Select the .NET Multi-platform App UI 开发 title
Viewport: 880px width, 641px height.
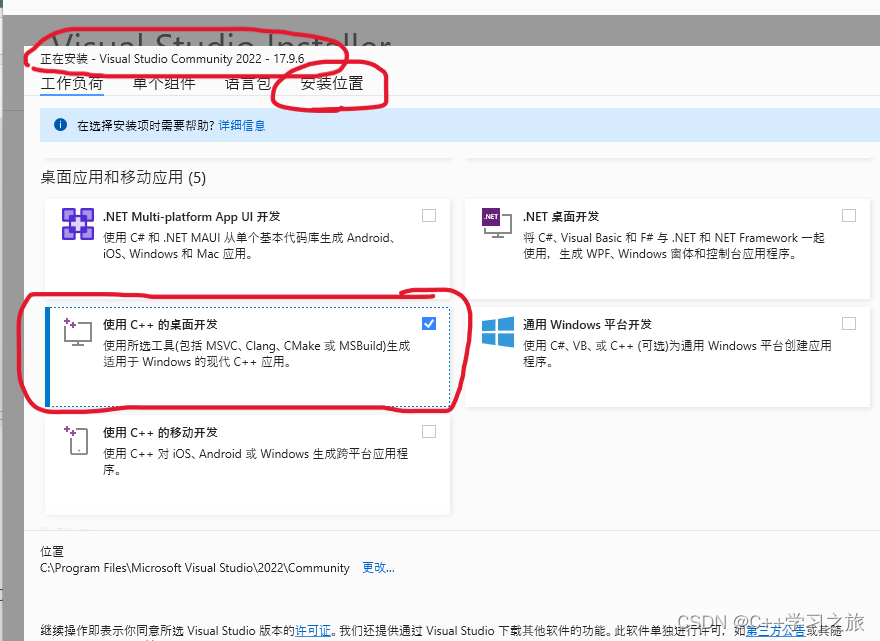click(191, 217)
